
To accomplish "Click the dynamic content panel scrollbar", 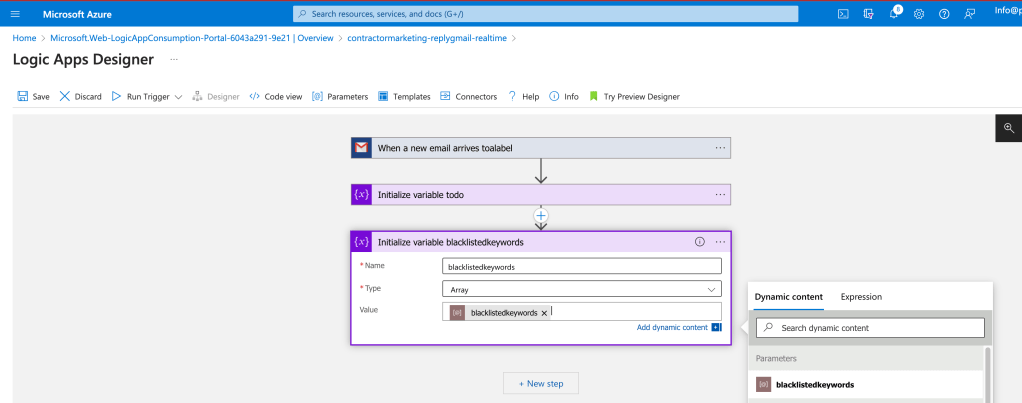I will 987,375.
